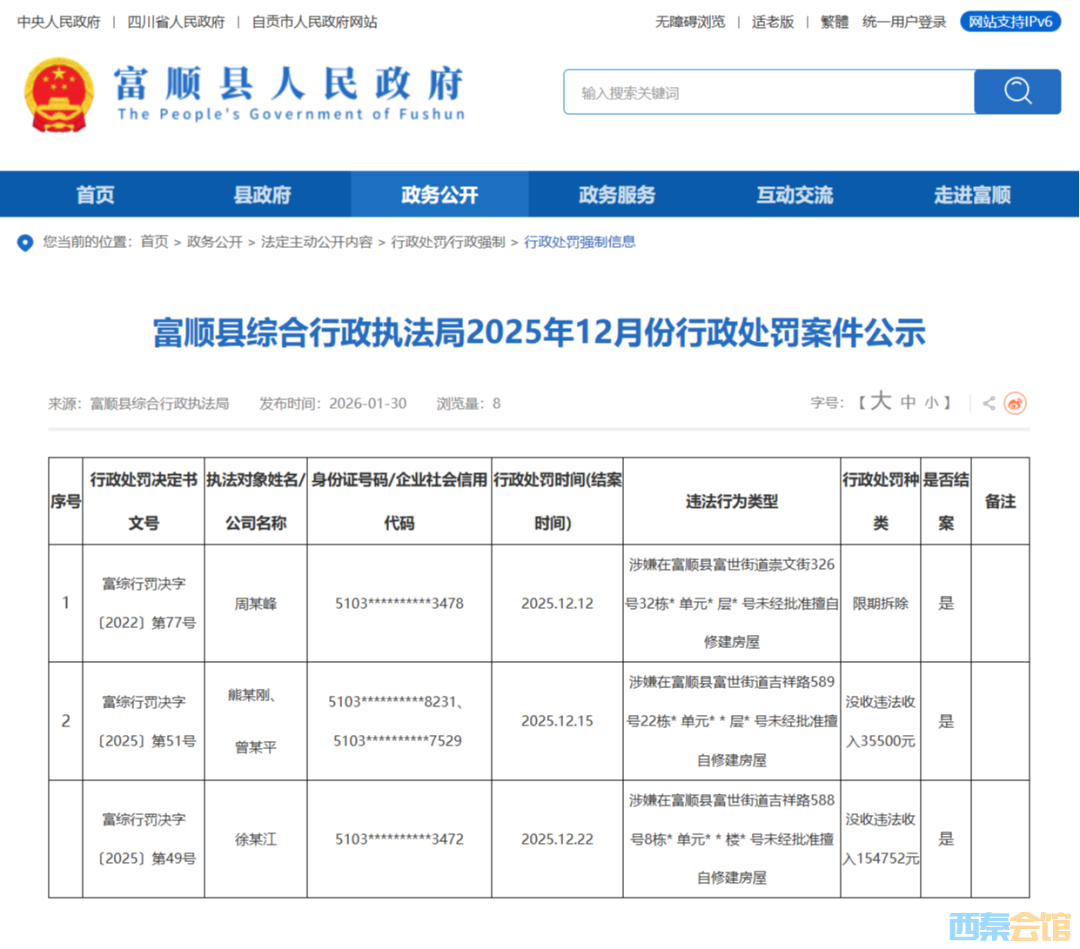Click the magnifier search button
This screenshot has height=949, width=1080.
click(x=1017, y=92)
